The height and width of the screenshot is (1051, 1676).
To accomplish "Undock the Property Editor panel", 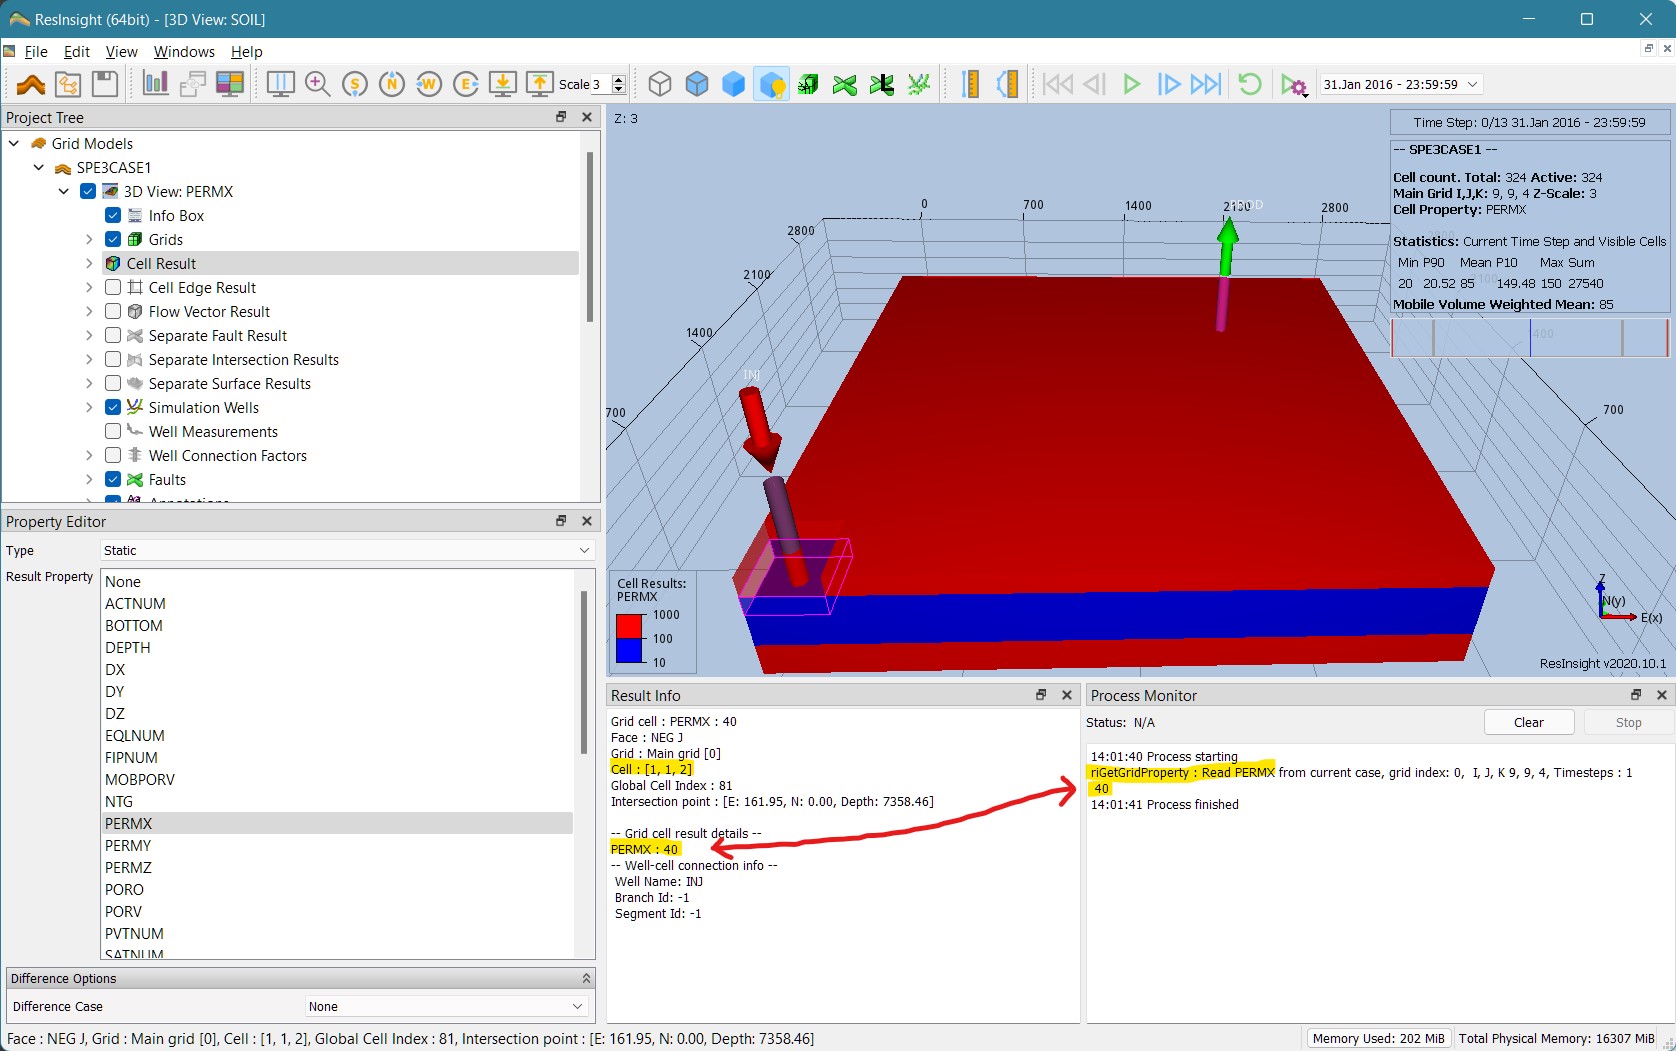I will [x=561, y=521].
